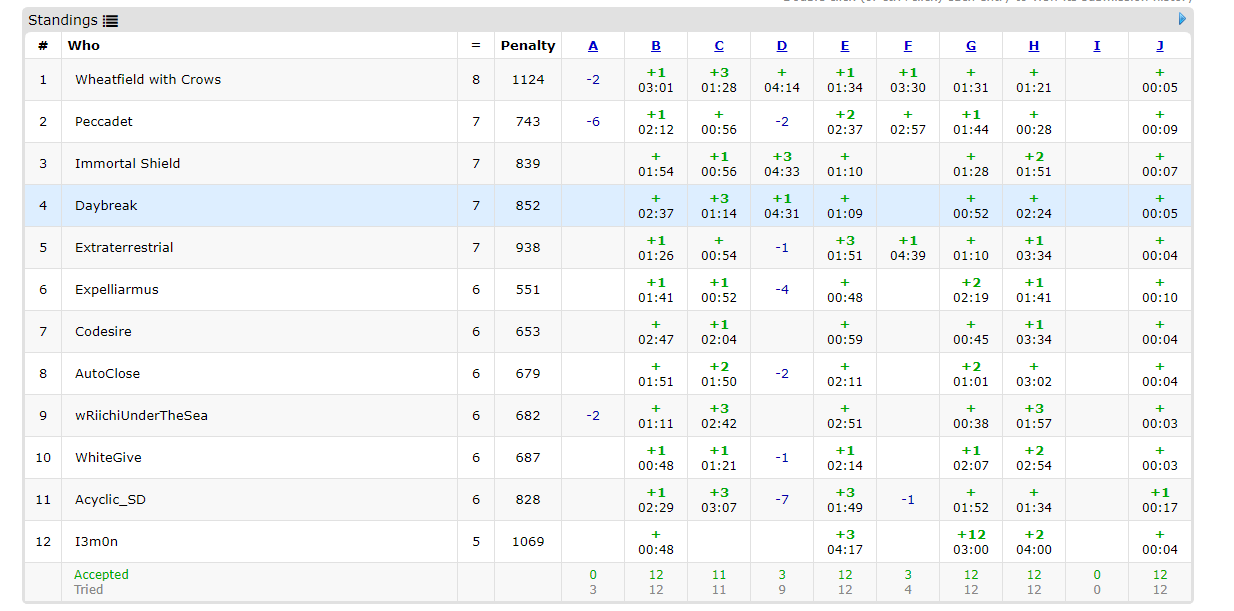
Task: Open problem B from the column header
Action: tap(656, 46)
